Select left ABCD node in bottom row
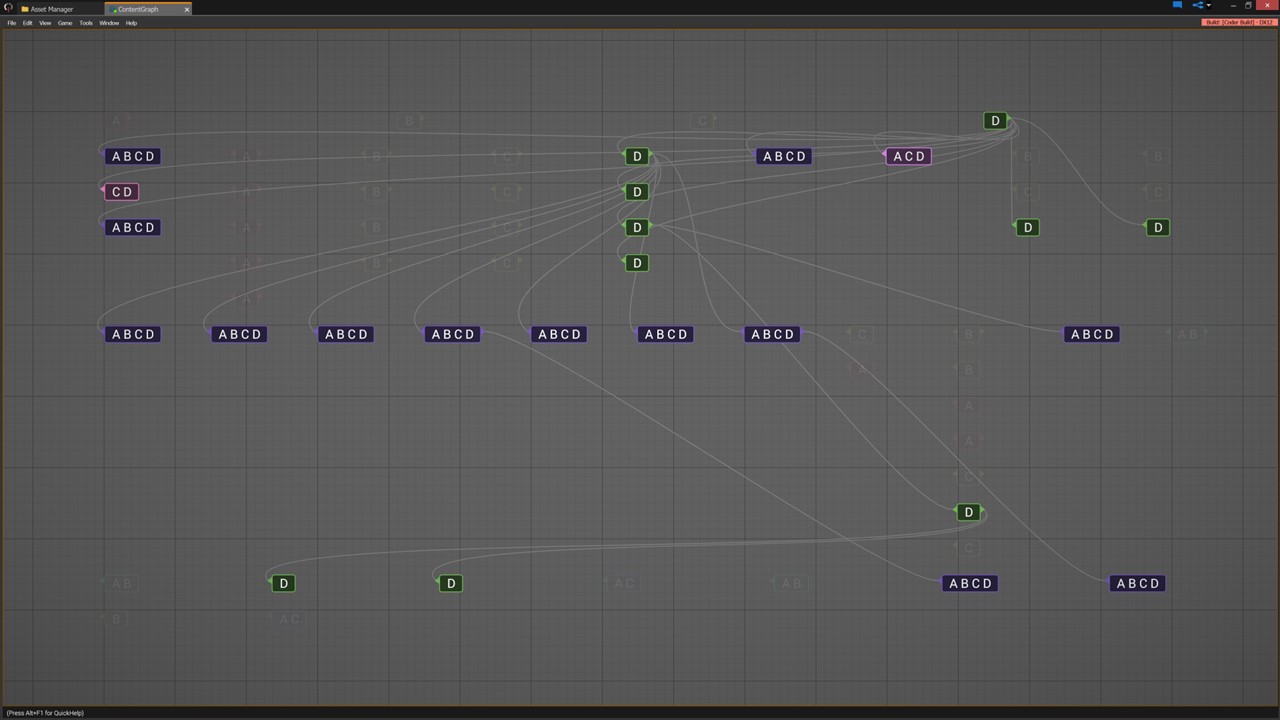The image size is (1280, 720). (970, 583)
